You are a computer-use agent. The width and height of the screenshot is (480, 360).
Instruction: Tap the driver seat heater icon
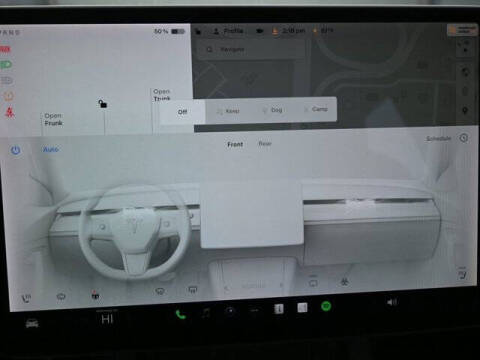[26, 298]
